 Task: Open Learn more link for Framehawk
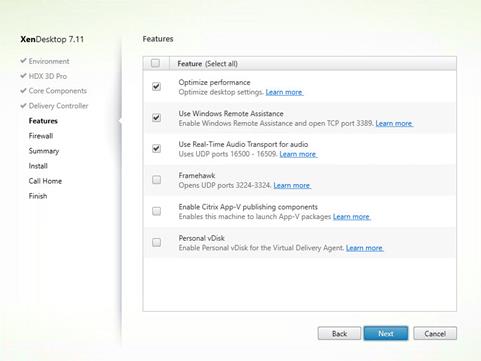point(292,186)
